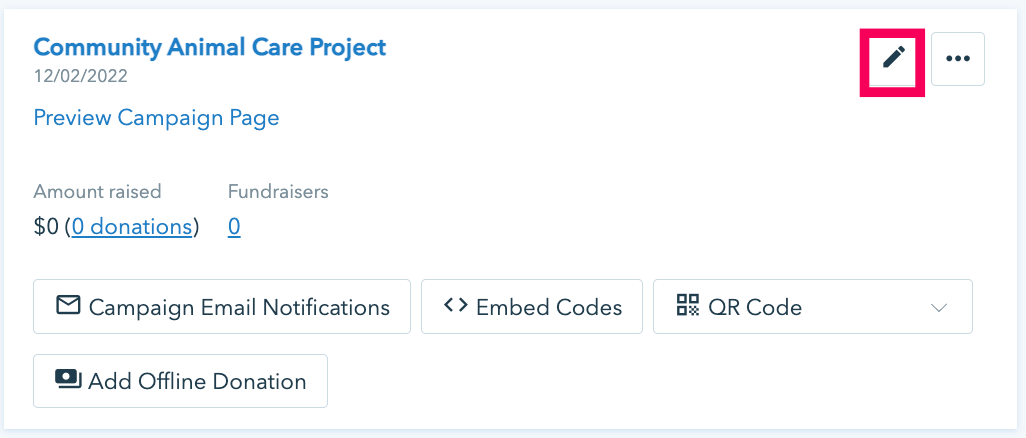
Task: Open Community Animal Care Project campaign
Action: 209,47
